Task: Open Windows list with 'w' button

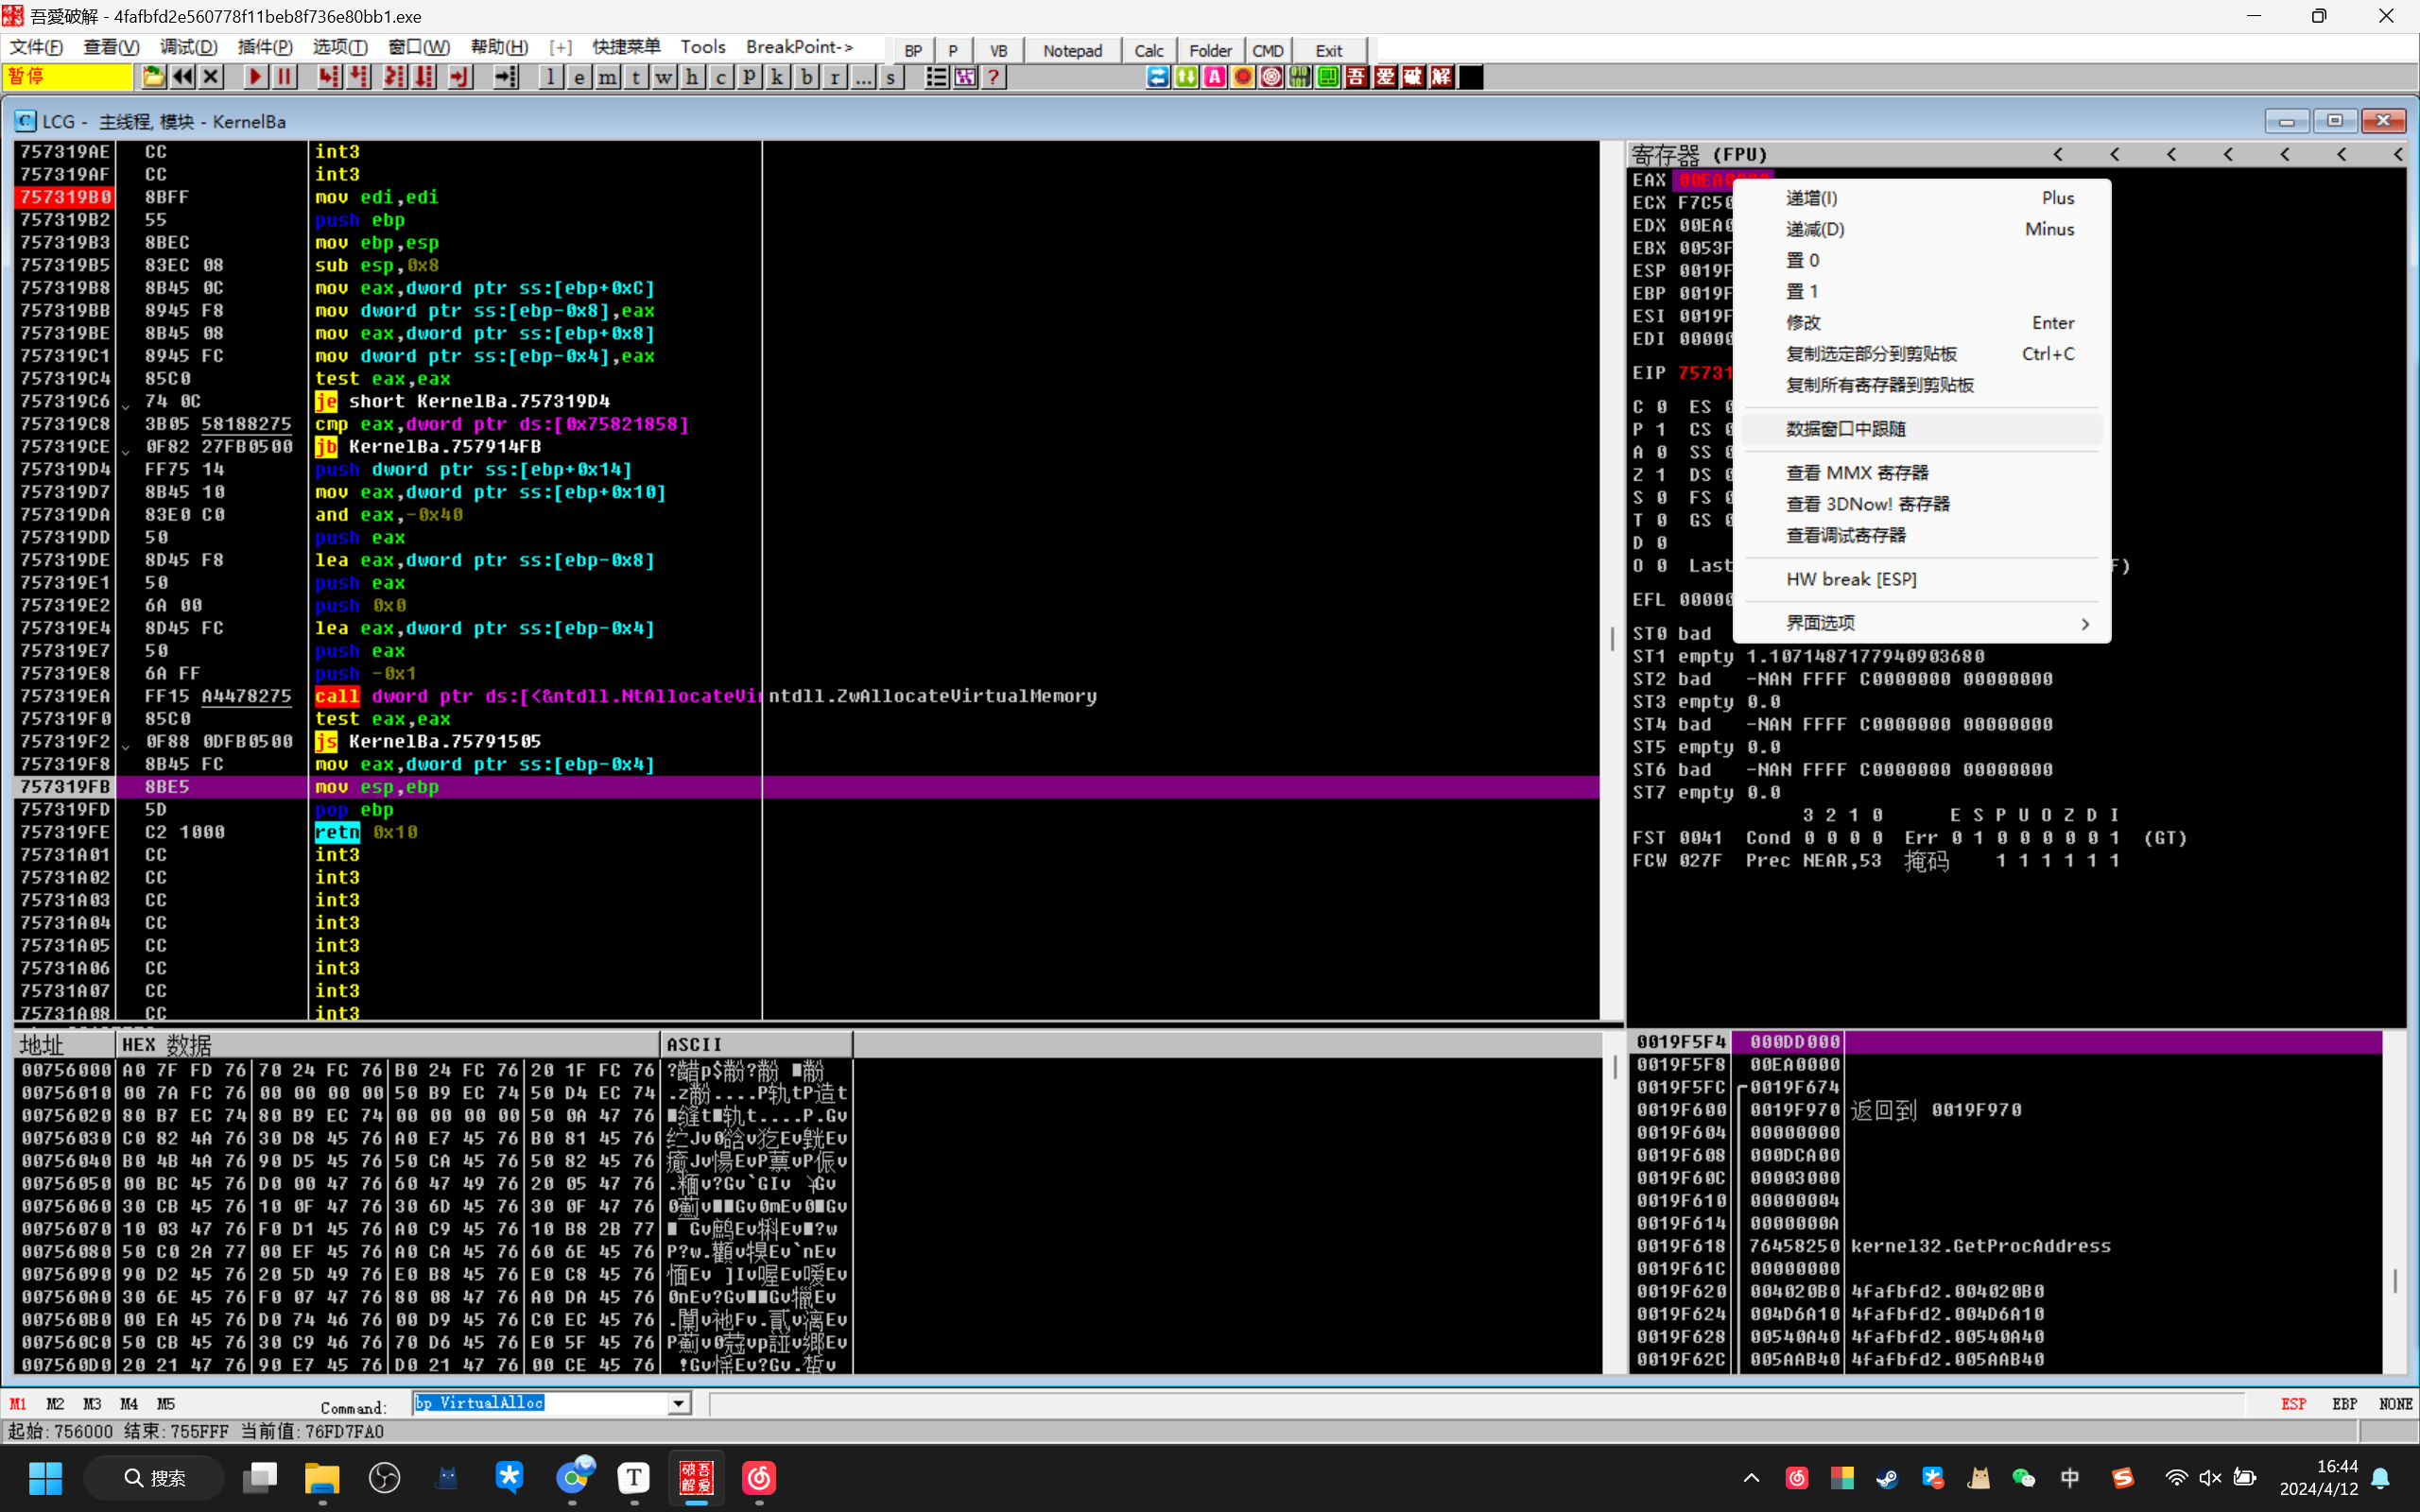Action: pos(663,77)
